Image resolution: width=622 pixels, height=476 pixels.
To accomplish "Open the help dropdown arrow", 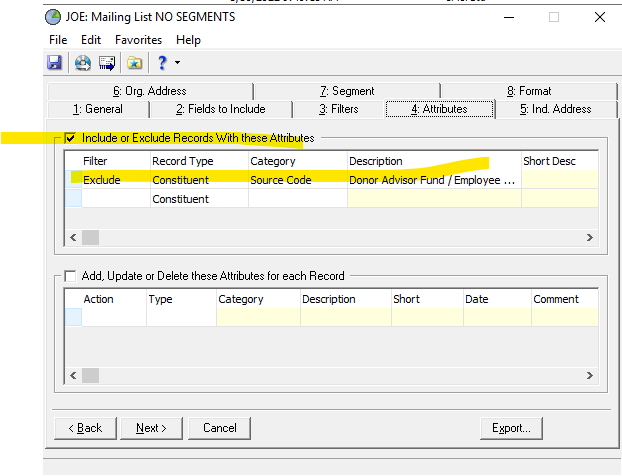I will [177, 62].
